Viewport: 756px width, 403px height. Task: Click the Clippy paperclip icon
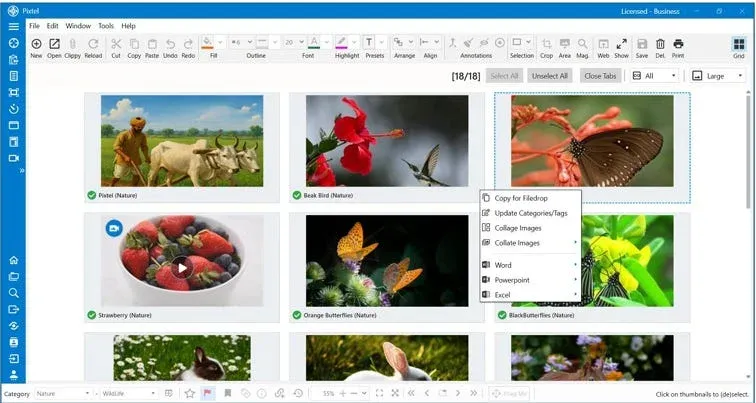coord(73,44)
